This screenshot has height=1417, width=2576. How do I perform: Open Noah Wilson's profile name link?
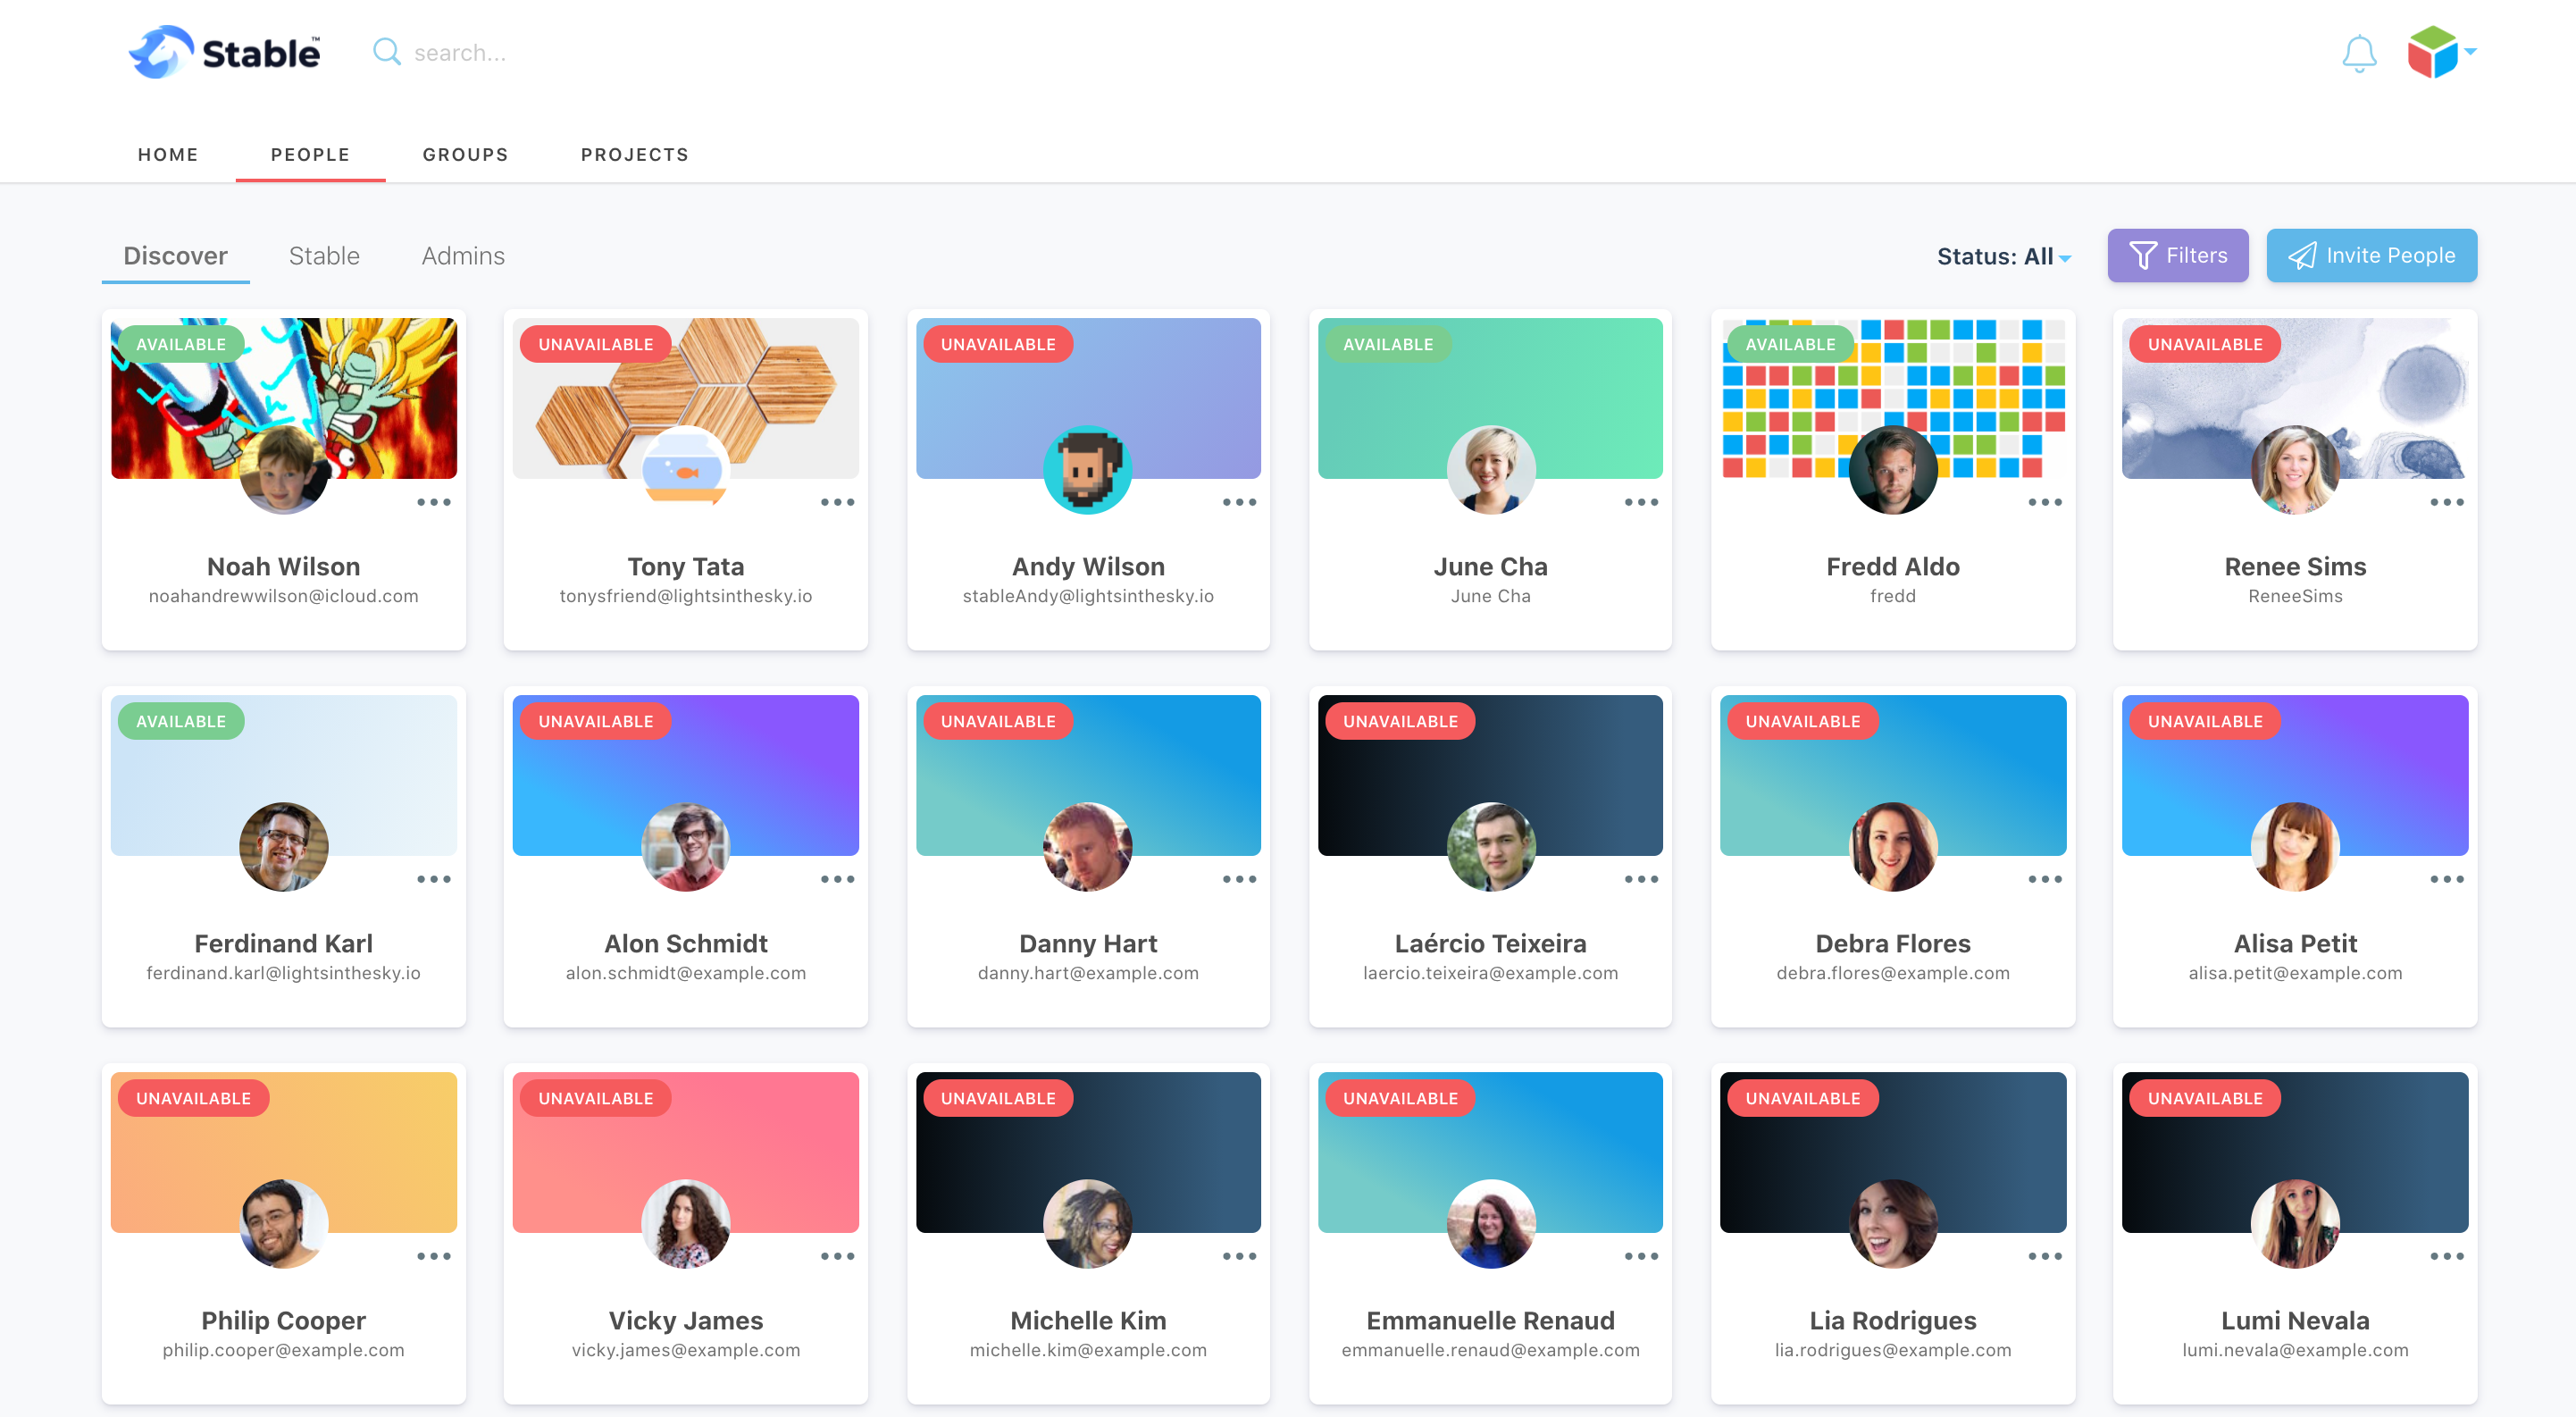[284, 567]
